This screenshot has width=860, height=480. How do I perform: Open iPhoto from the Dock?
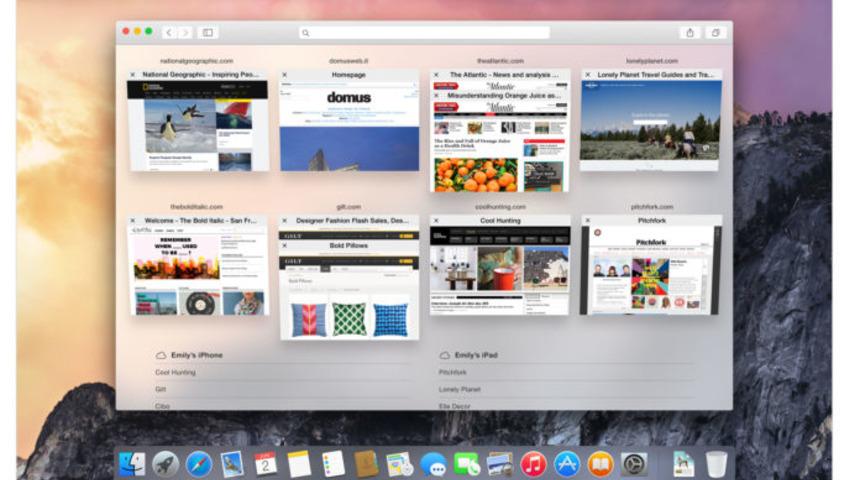(x=500, y=464)
